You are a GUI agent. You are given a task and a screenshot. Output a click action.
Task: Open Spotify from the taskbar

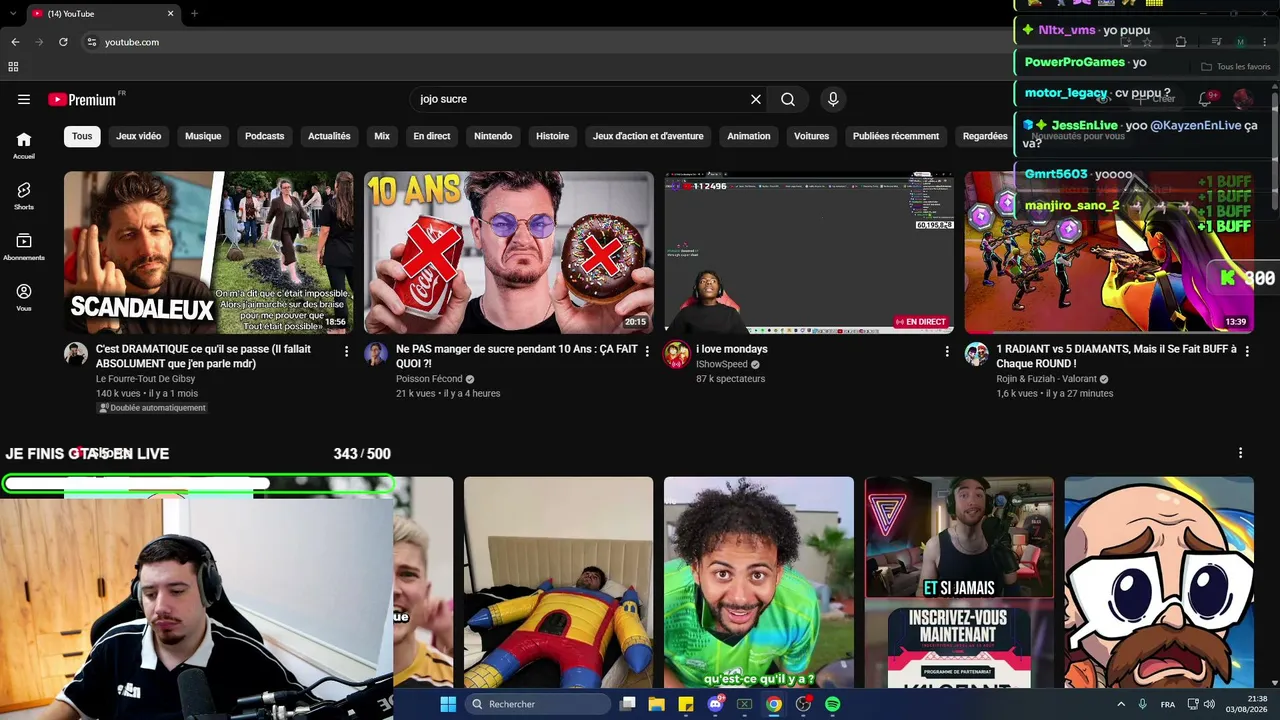pyautogui.click(x=833, y=704)
